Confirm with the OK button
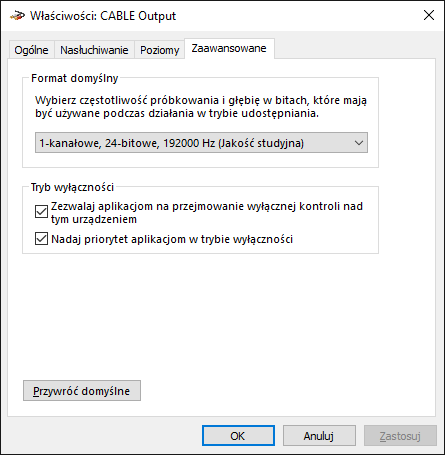The width and height of the screenshot is (445, 455). [x=238, y=436]
